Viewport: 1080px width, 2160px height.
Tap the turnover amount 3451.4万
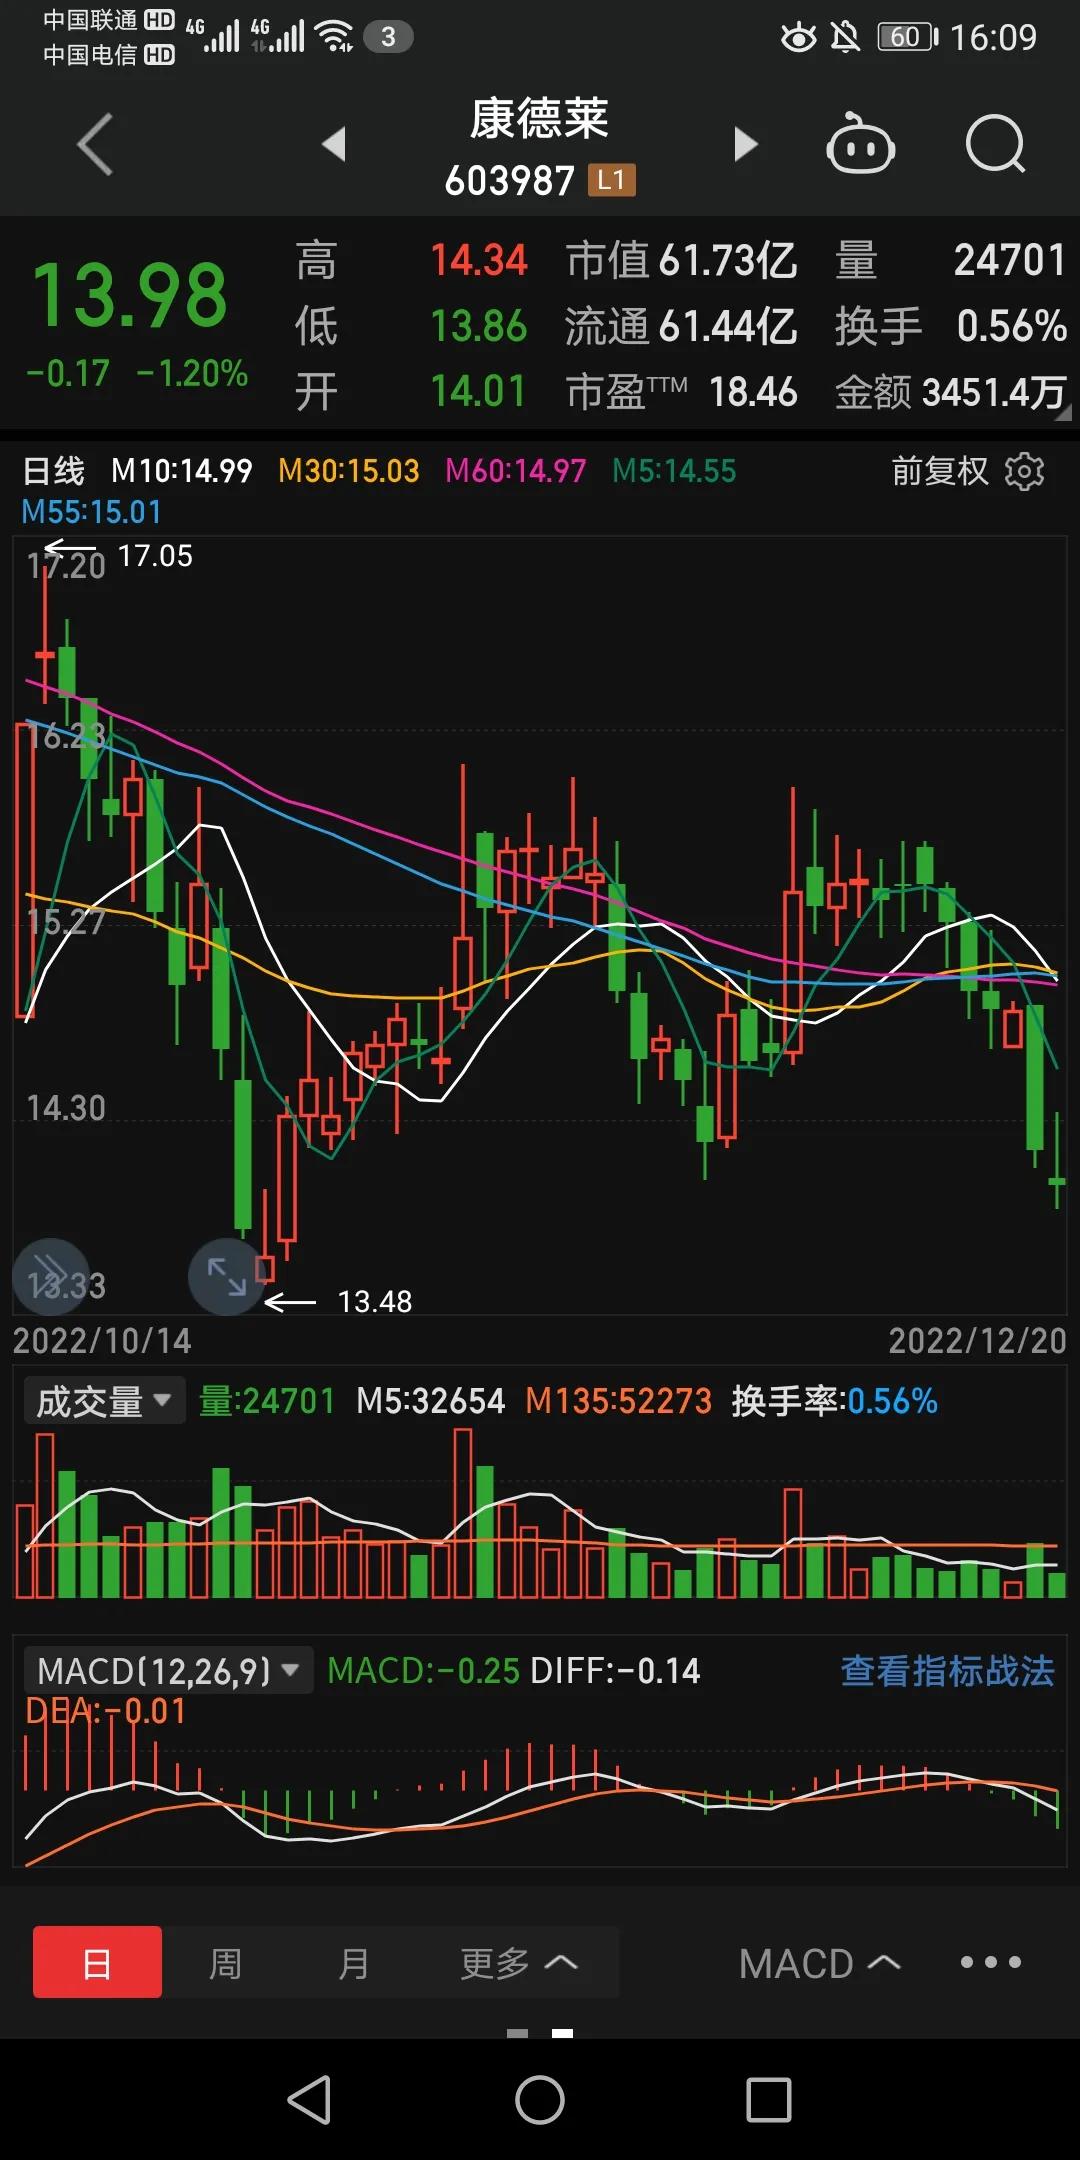click(x=994, y=393)
